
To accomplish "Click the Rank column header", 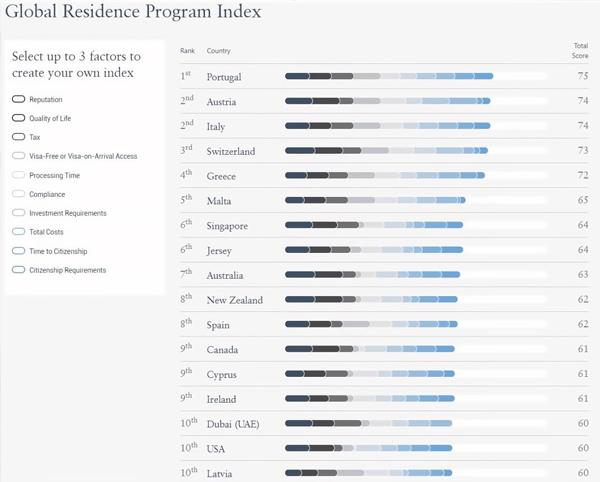I will 187,50.
